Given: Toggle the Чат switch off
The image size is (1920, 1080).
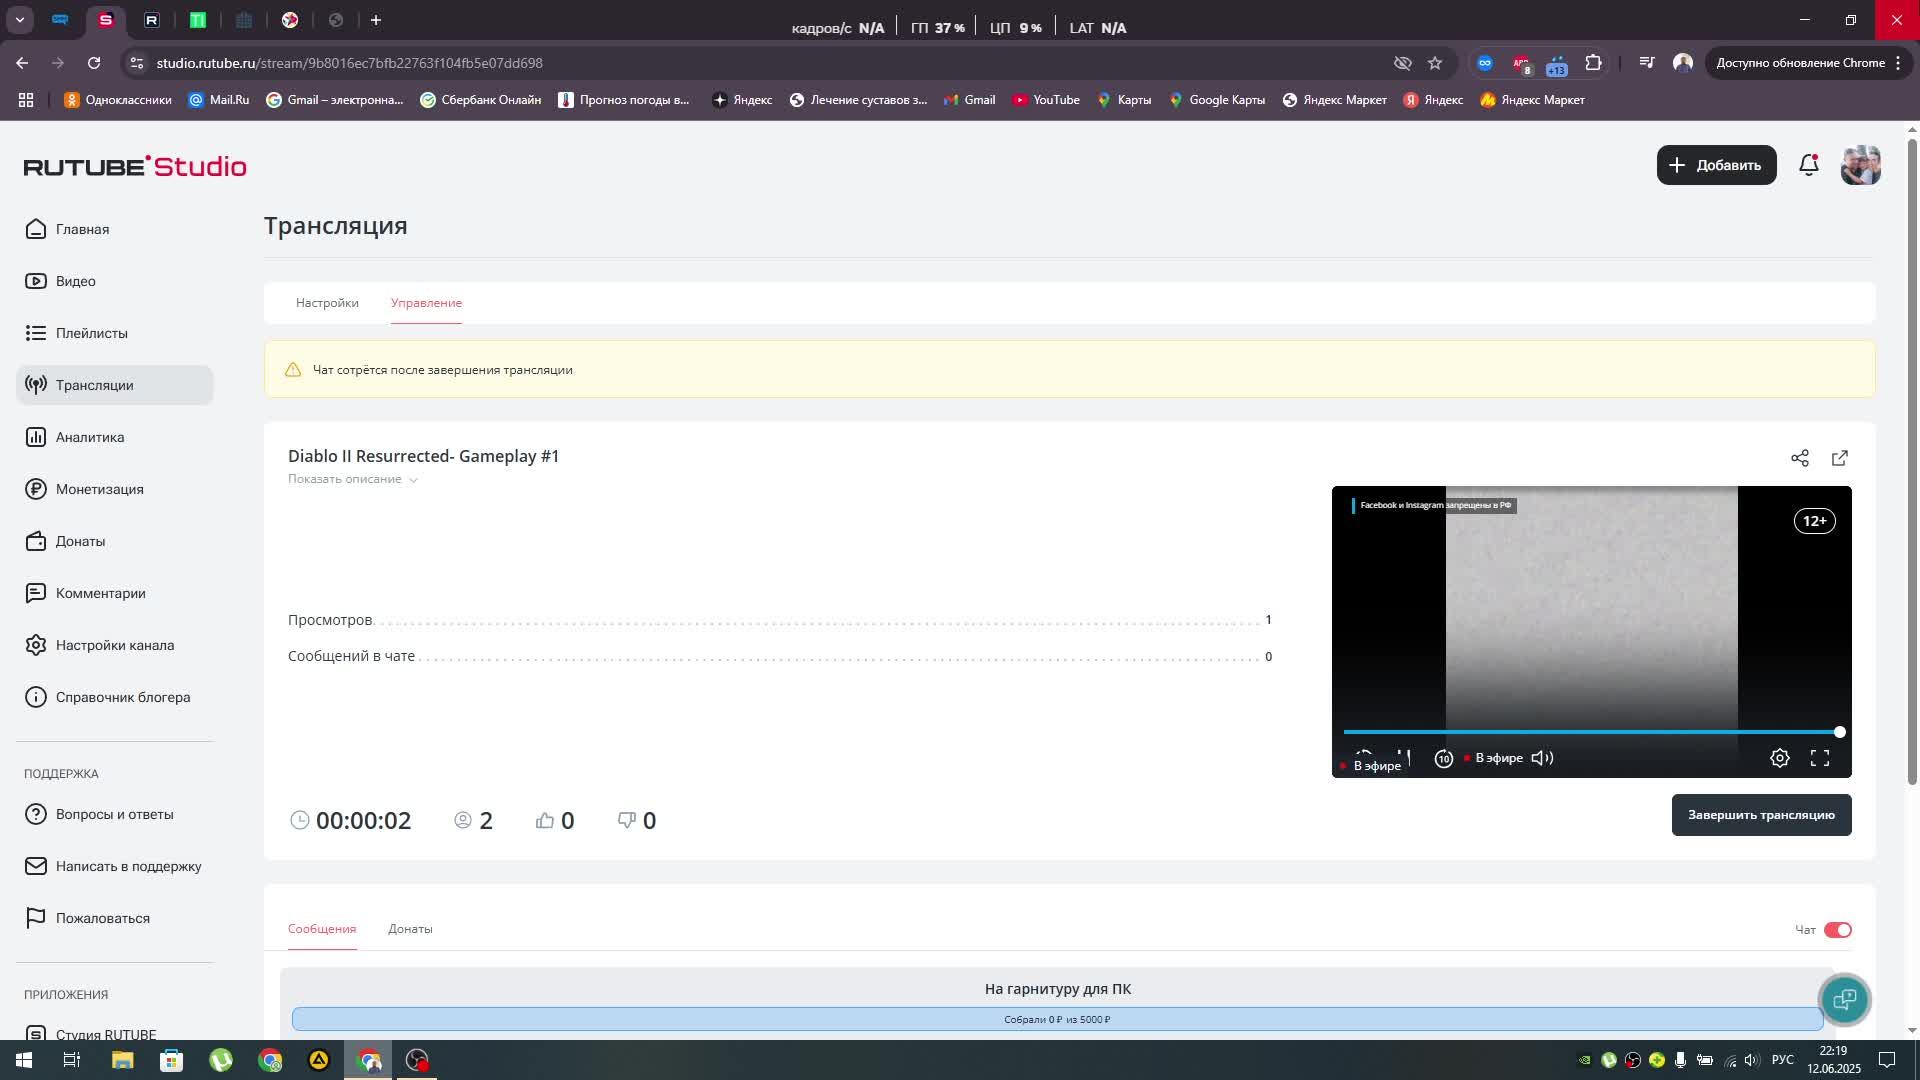Looking at the screenshot, I should [1838, 930].
